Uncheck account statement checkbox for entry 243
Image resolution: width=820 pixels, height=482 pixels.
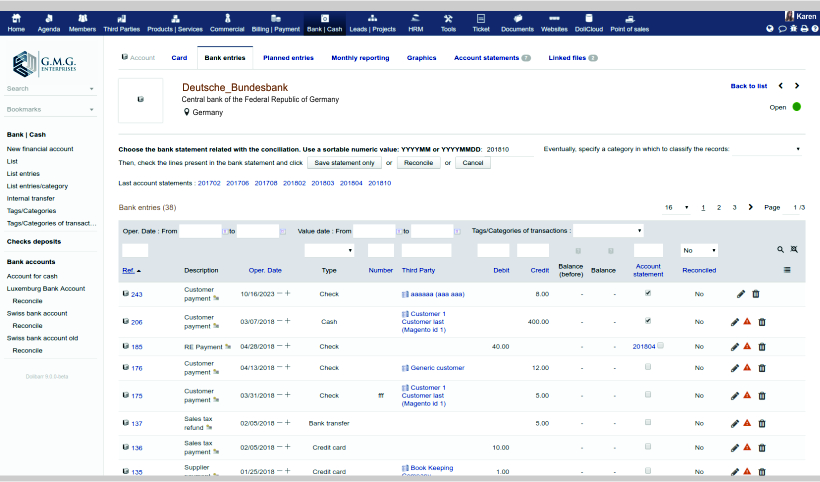pos(648,294)
